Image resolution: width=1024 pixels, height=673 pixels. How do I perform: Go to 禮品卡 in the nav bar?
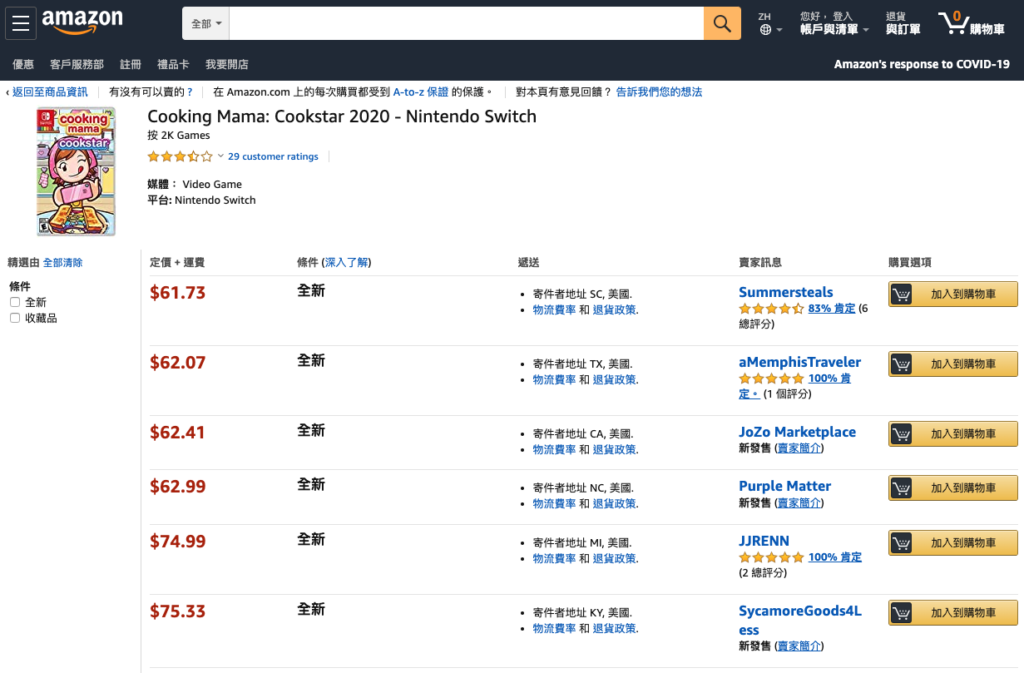point(173,64)
